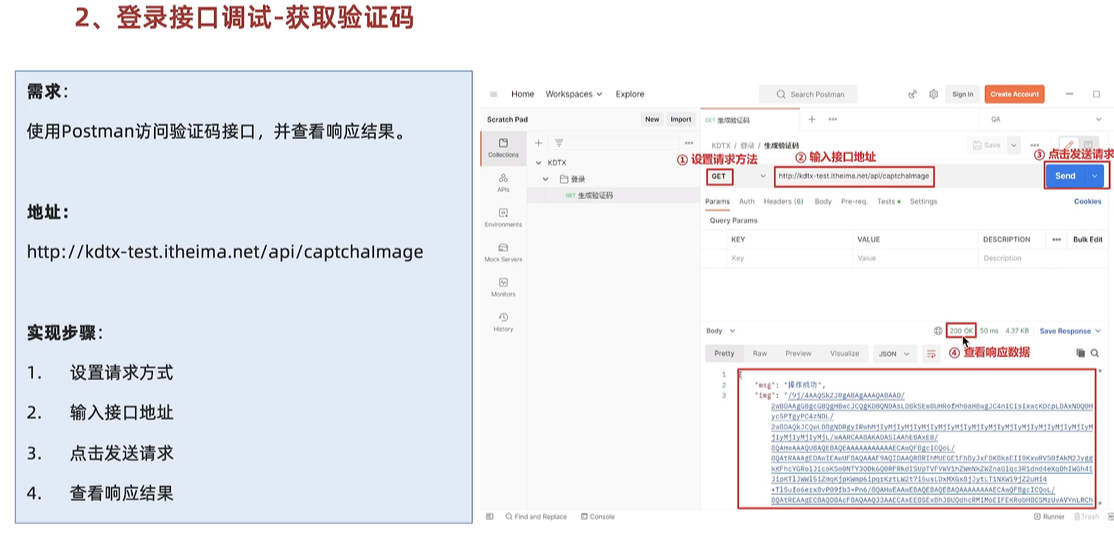Switch to the request Settings tab
This screenshot has width=1114, height=546.
pos(924,202)
